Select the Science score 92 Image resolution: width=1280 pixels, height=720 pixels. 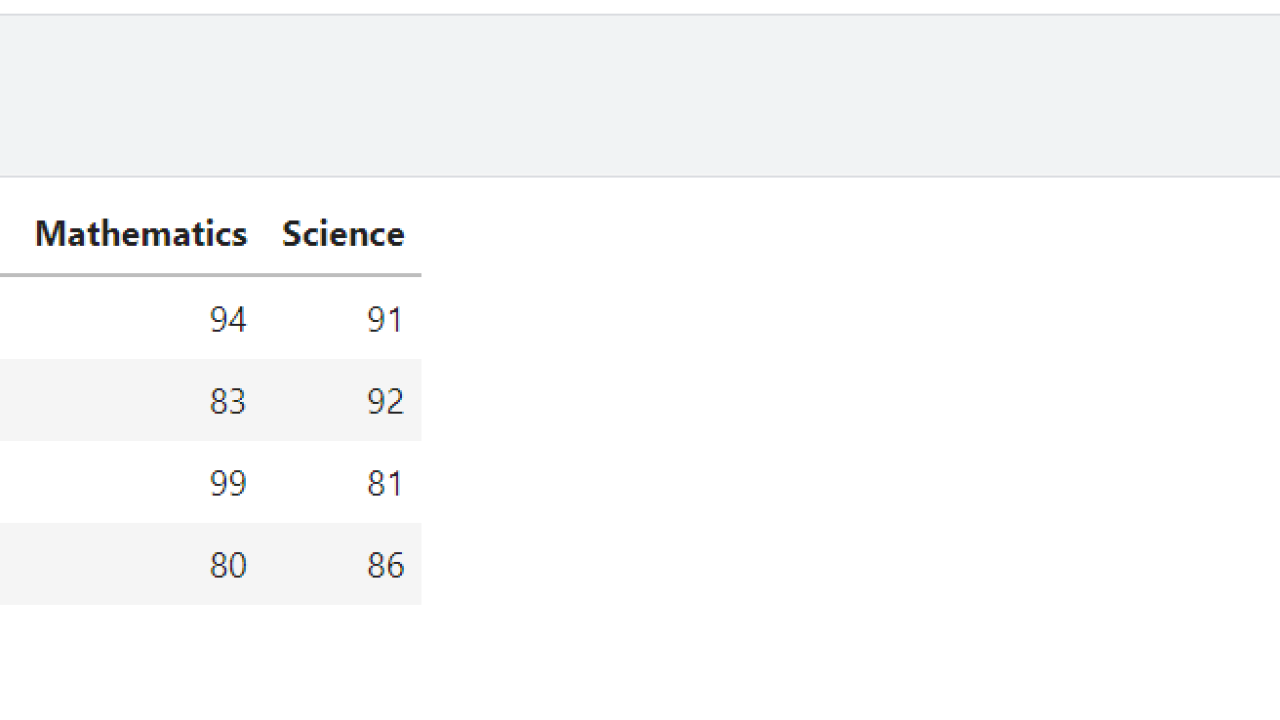(x=385, y=401)
